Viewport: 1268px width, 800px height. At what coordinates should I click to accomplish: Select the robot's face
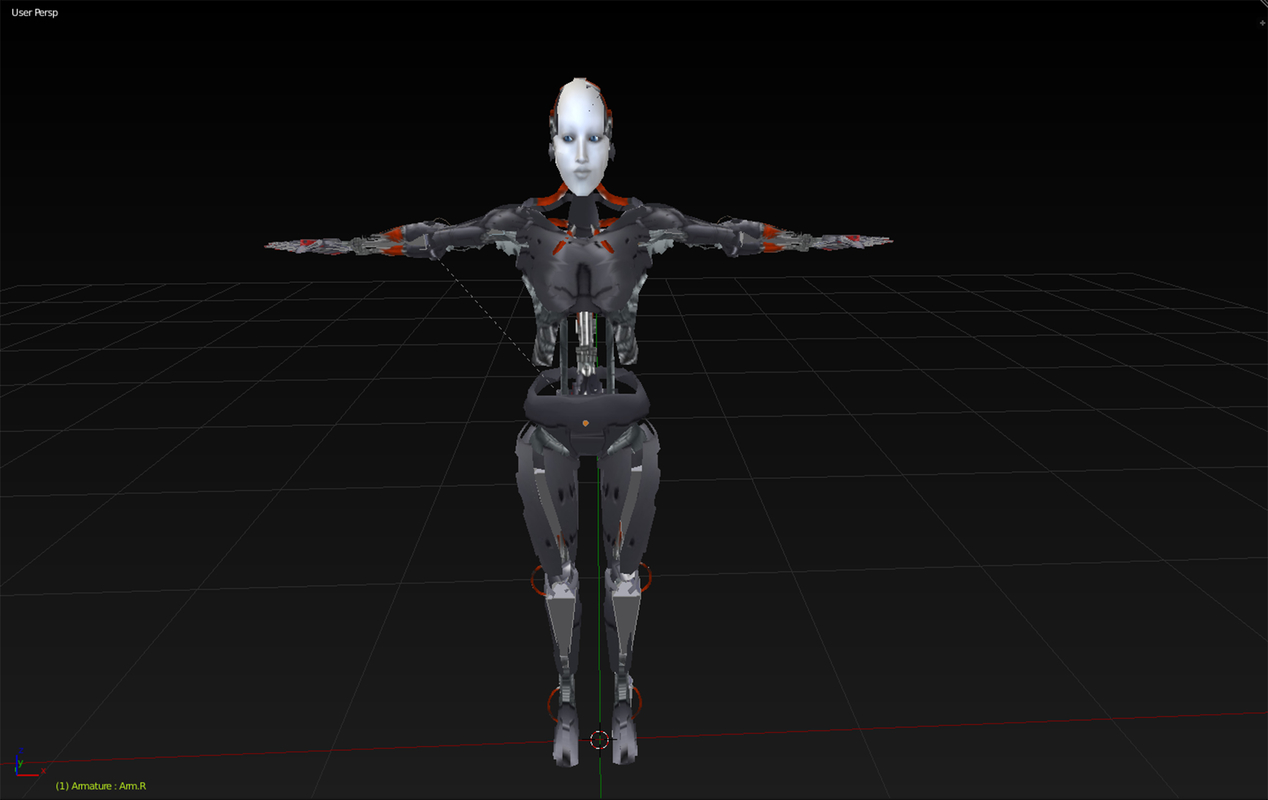click(583, 150)
